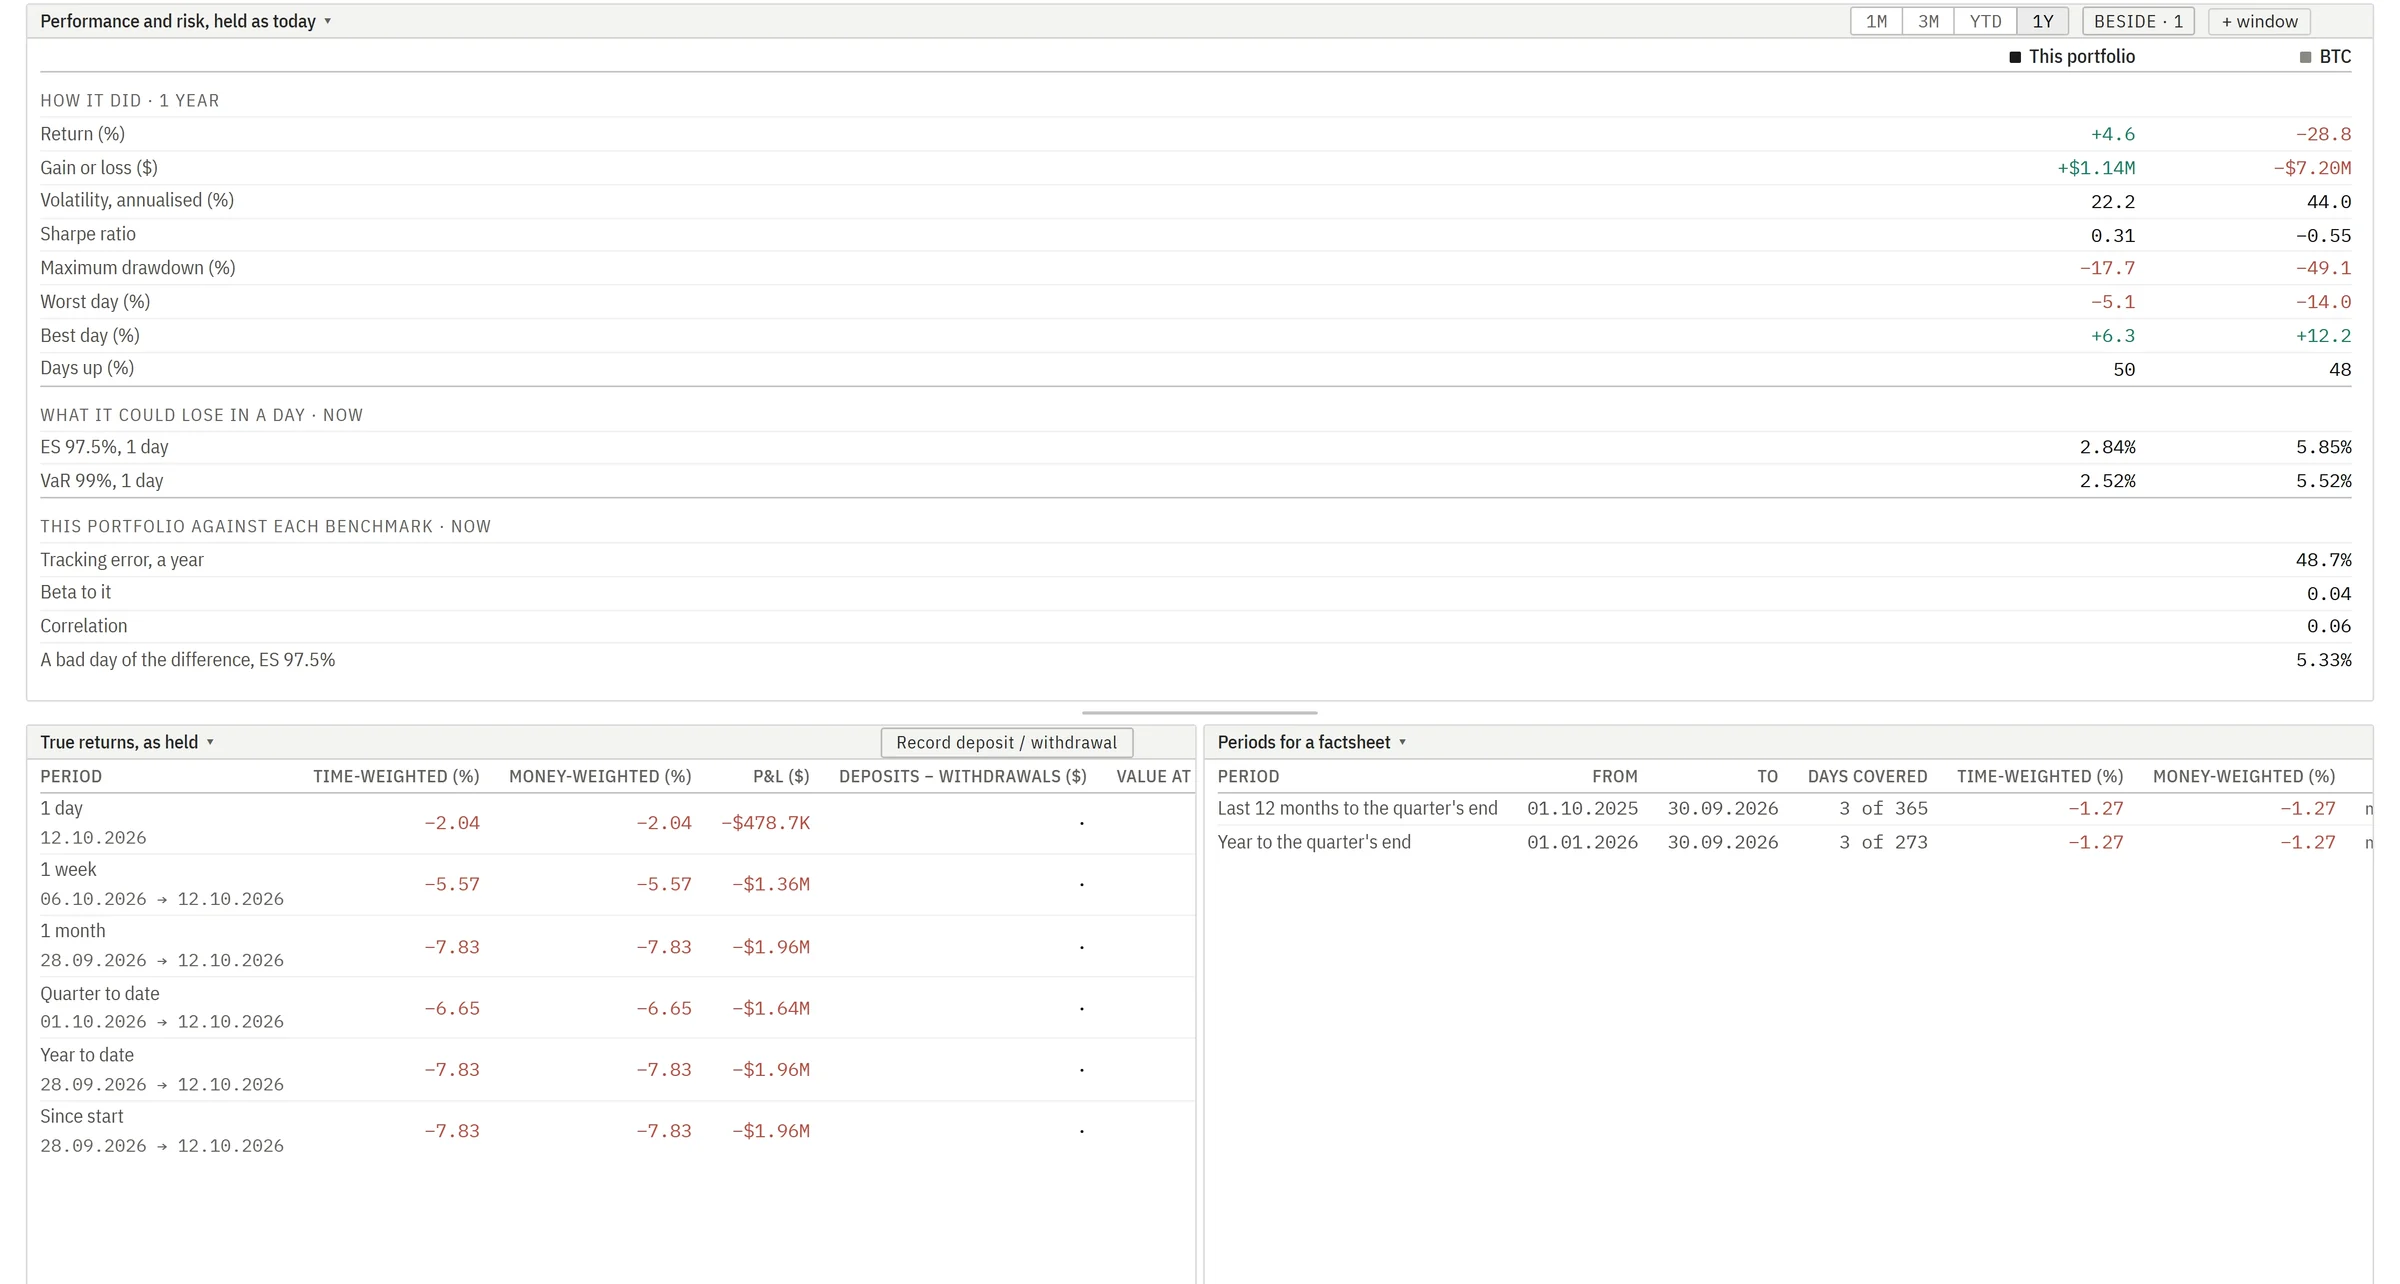The image size is (2400, 1284).
Task: Click the This portfolio black legend swatch
Action: coord(2015,57)
